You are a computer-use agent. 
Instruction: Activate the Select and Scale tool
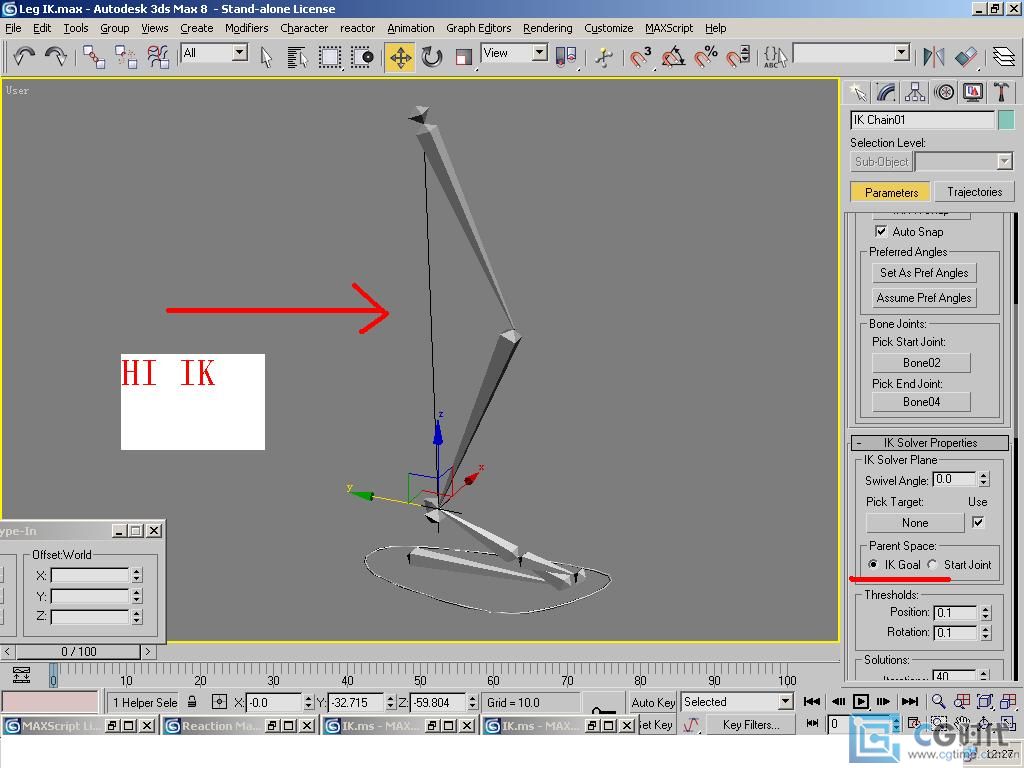pos(464,57)
